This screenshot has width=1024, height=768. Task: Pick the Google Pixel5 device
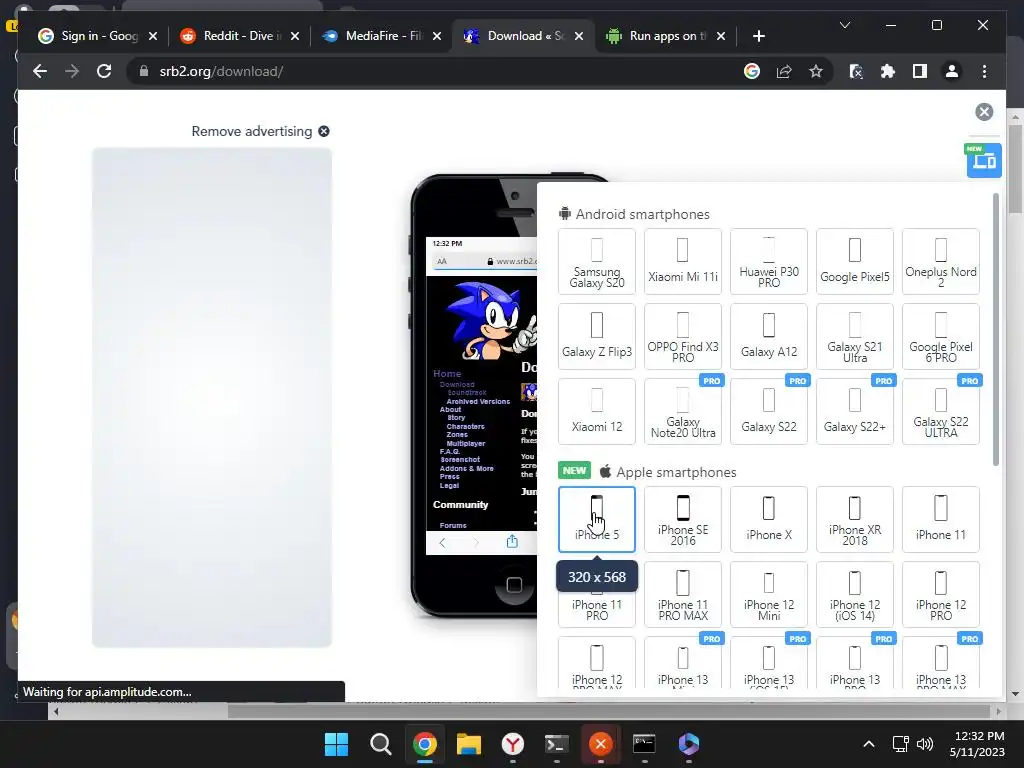click(x=855, y=262)
